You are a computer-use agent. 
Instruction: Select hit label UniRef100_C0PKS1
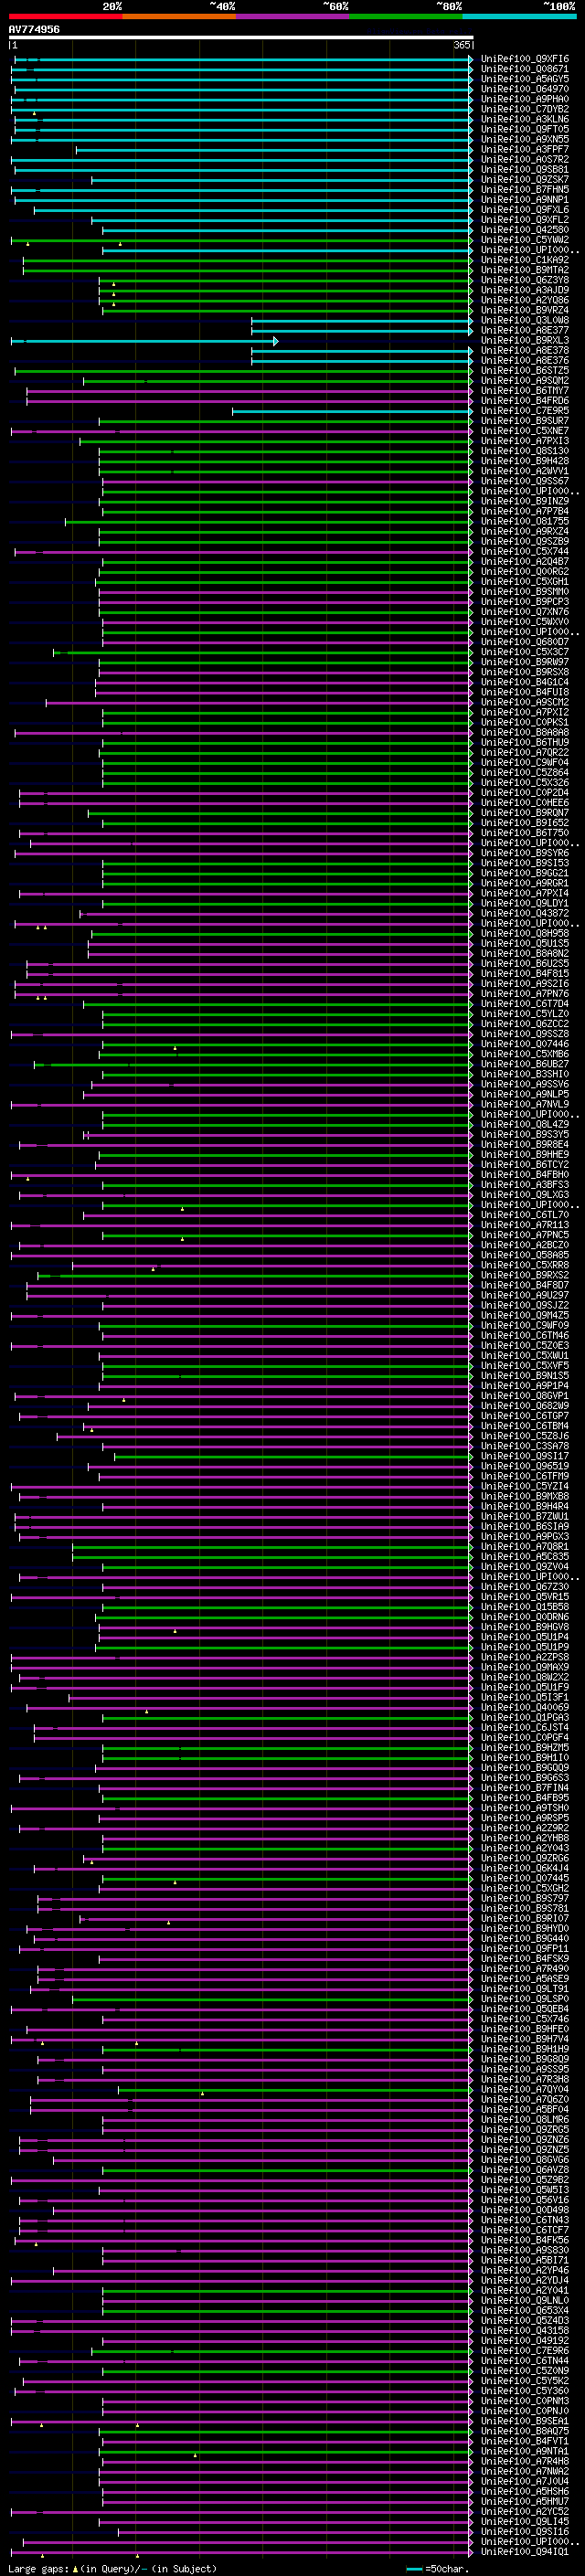coord(525,722)
